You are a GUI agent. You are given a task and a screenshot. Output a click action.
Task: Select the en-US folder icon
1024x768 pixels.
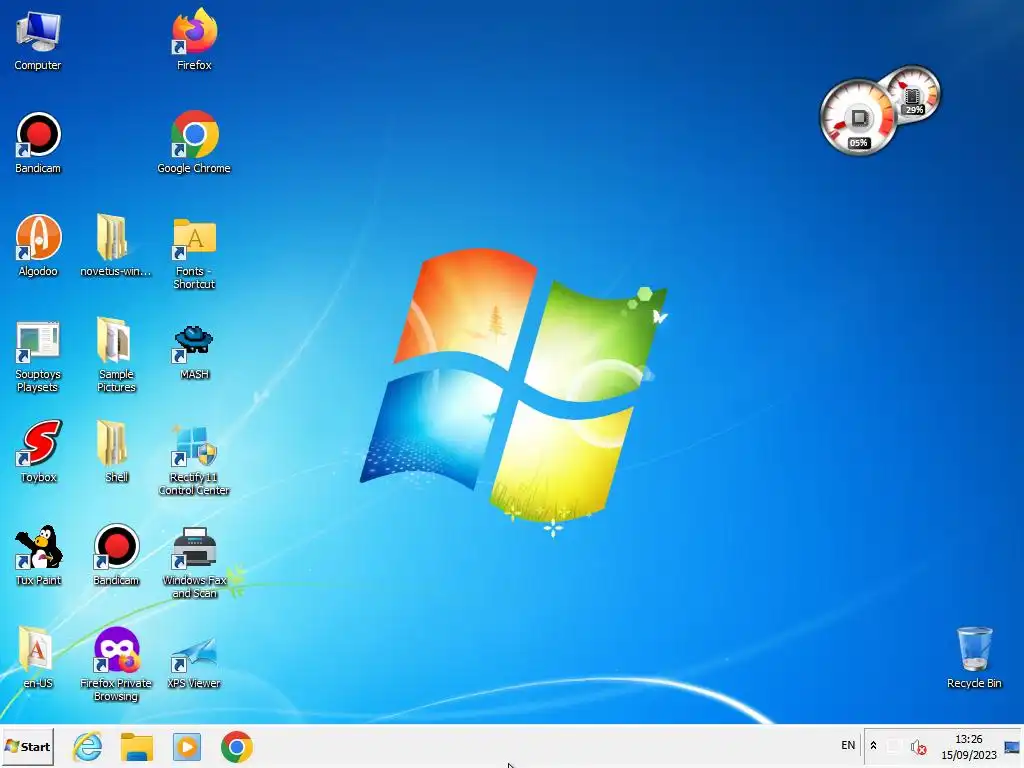coord(38,658)
